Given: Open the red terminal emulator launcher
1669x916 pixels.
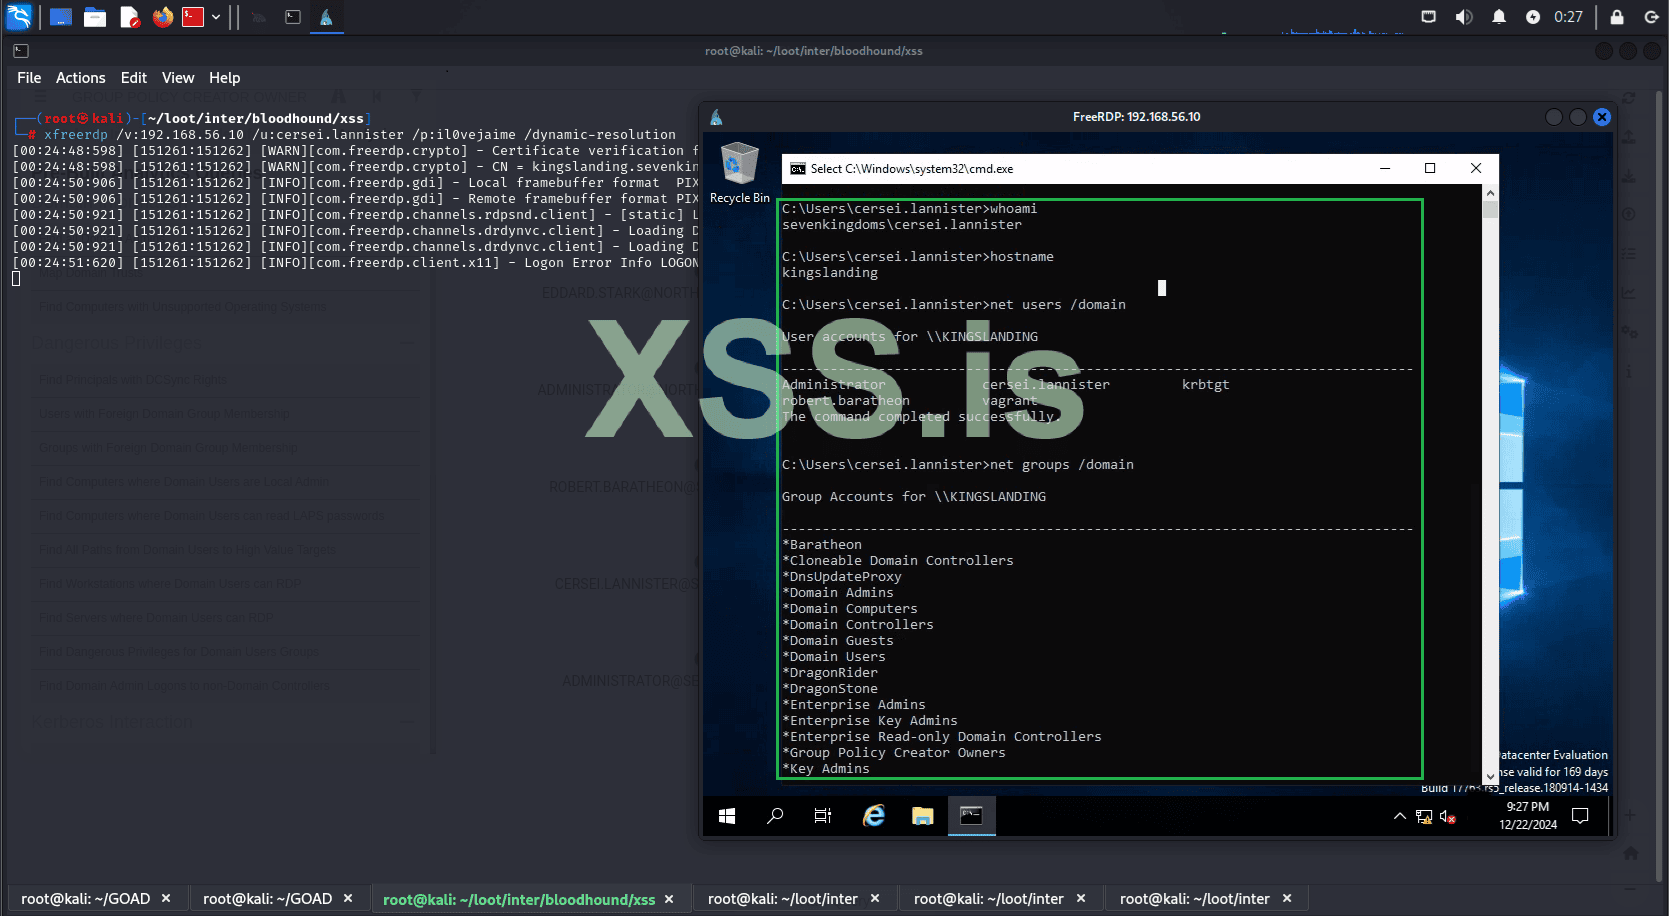Looking at the screenshot, I should (193, 17).
